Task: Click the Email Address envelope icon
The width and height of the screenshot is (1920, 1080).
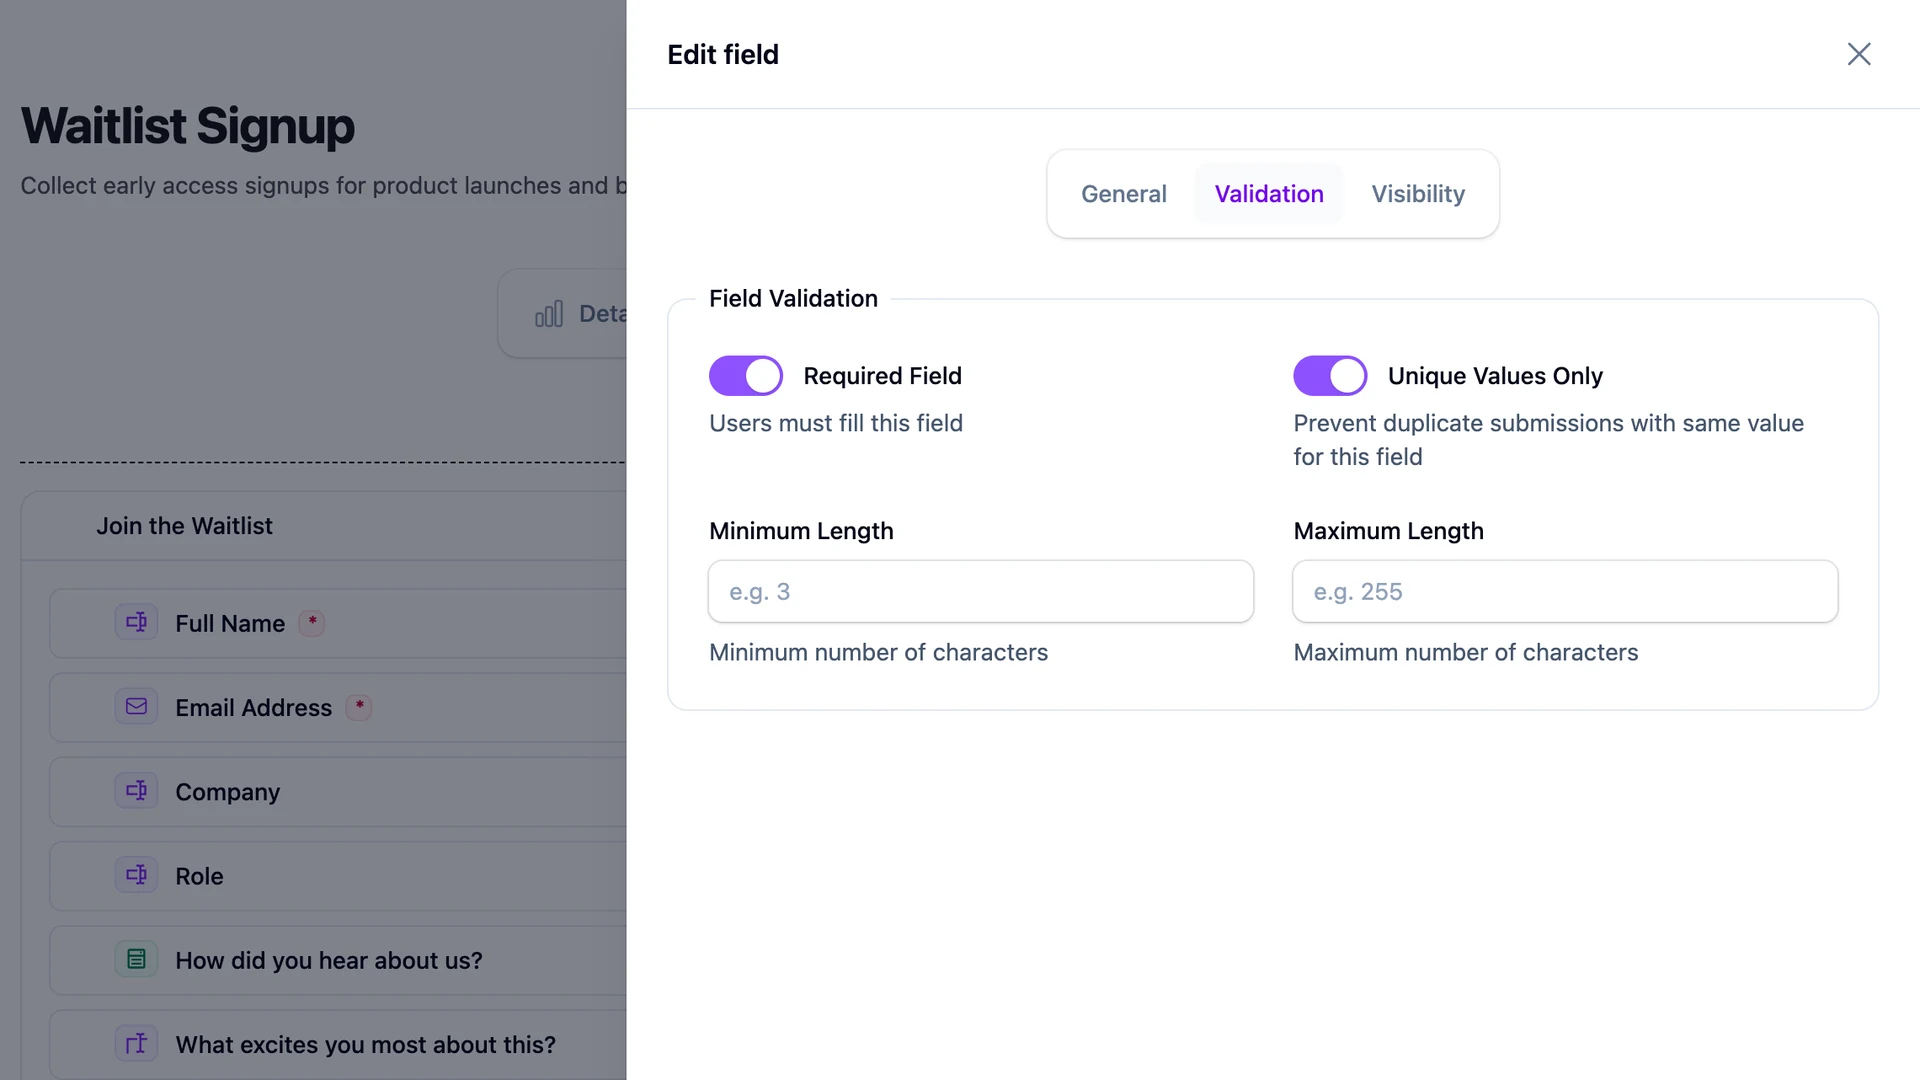Action: pyautogui.click(x=136, y=706)
